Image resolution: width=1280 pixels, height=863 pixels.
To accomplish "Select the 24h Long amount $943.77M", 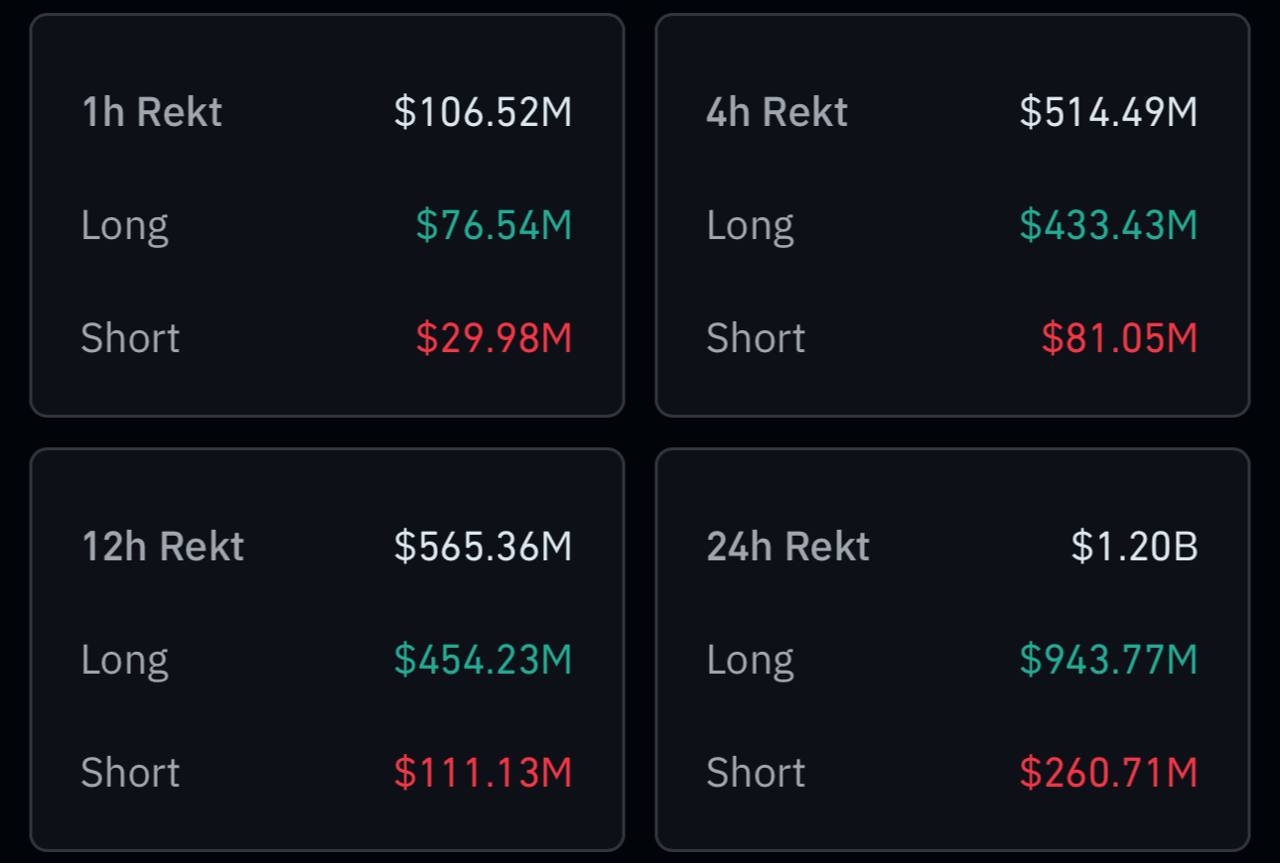I will pyautogui.click(x=1108, y=660).
